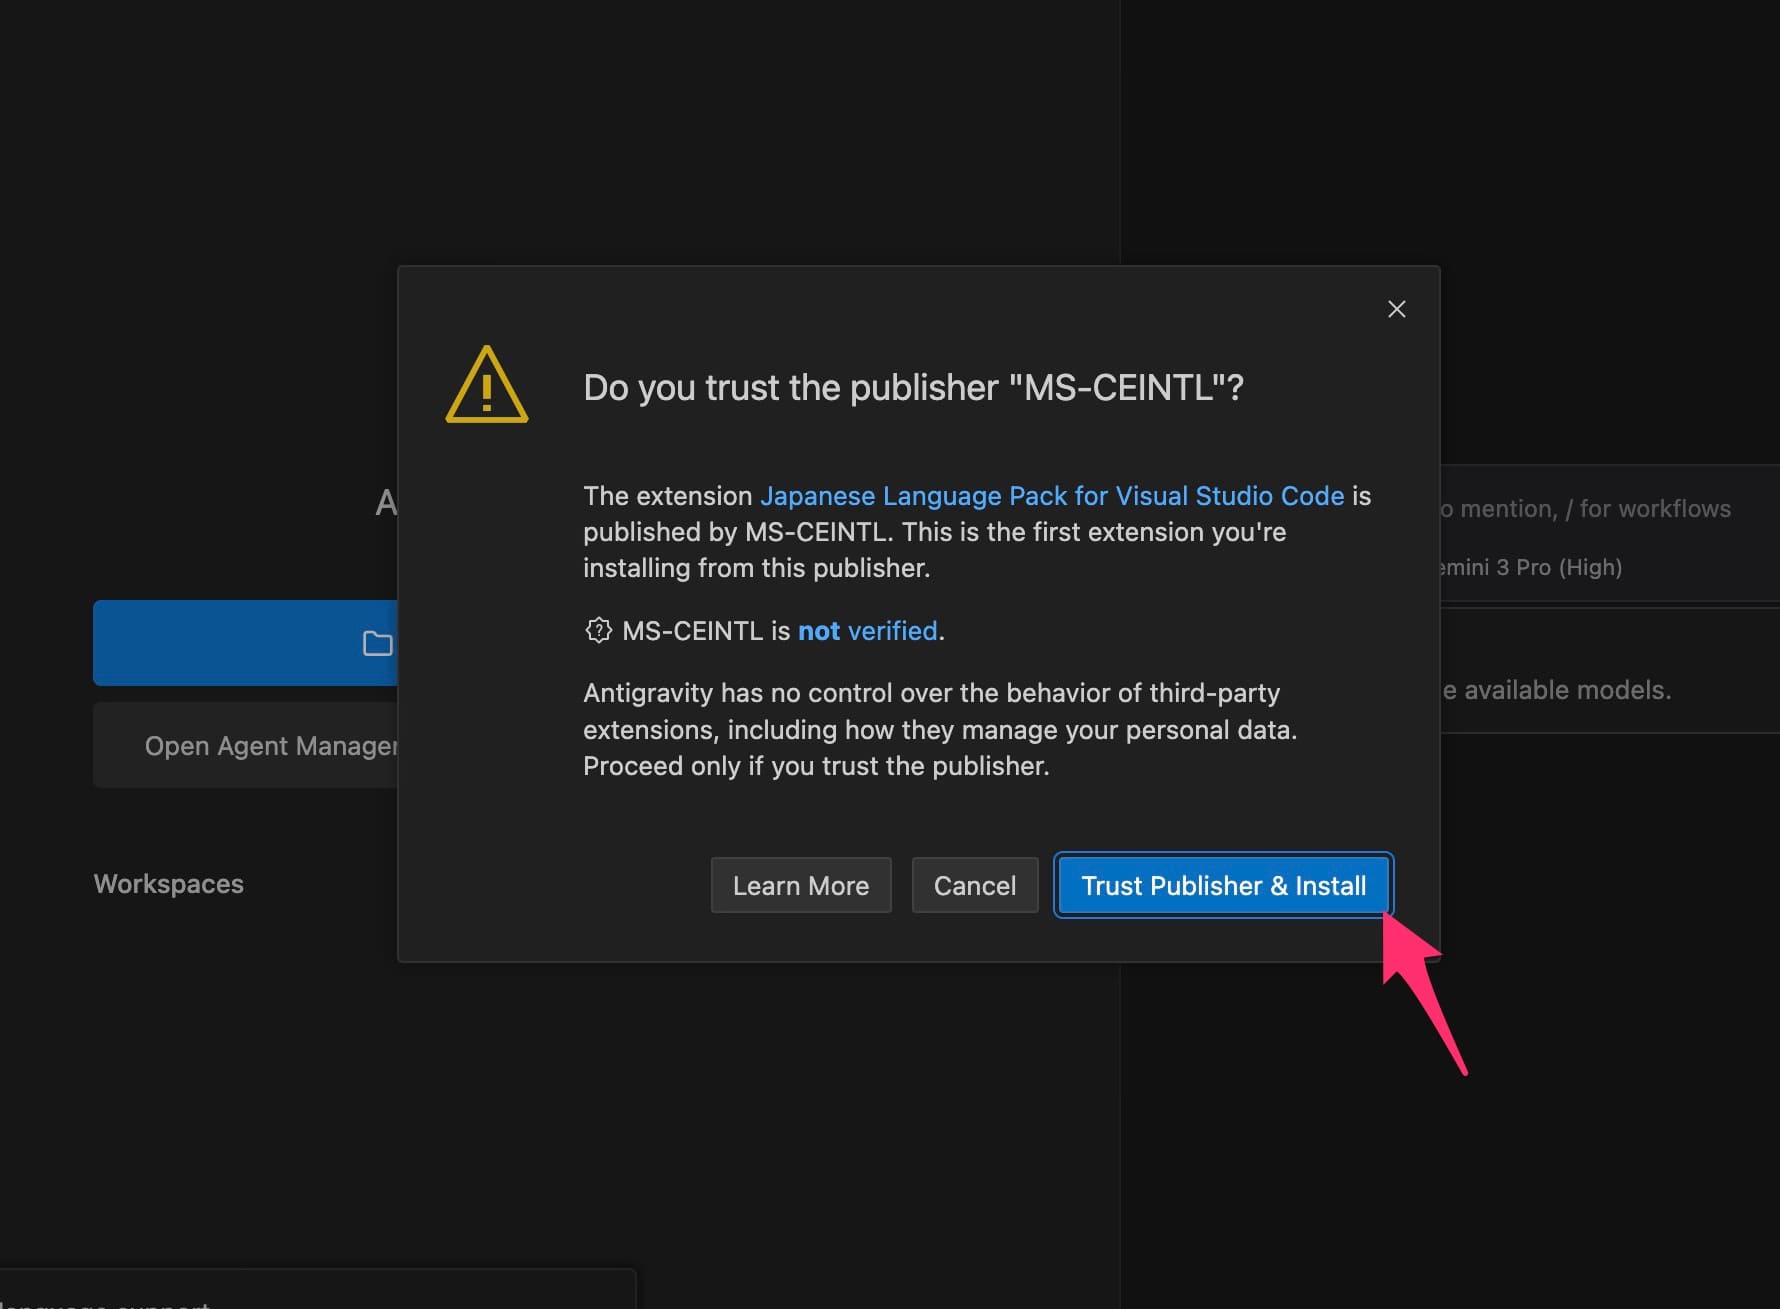Screen dimensions: 1780x1309
Task: Click the unverified publisher badge icon
Action: pos(598,630)
